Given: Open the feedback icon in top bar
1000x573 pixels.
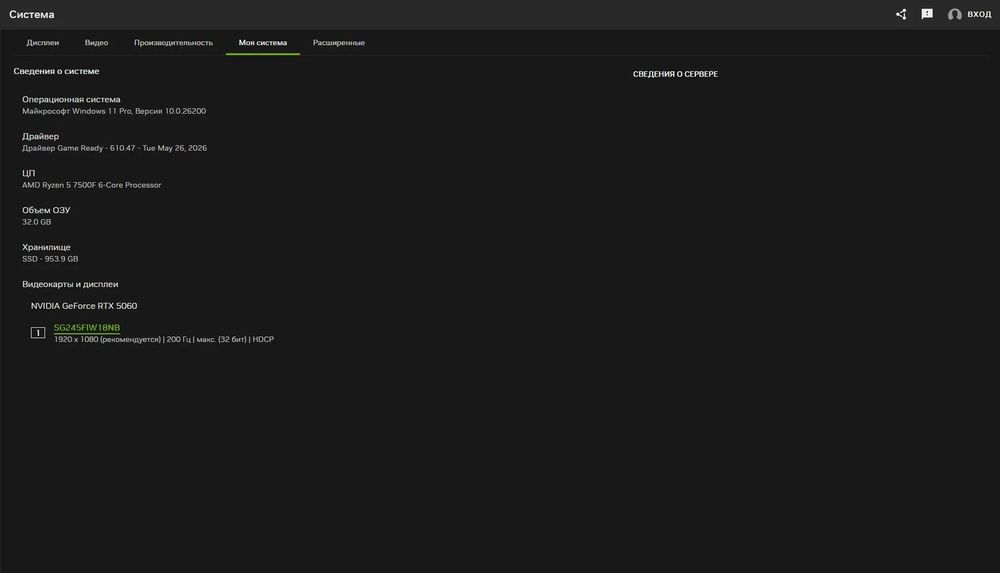Looking at the screenshot, I should [x=927, y=14].
